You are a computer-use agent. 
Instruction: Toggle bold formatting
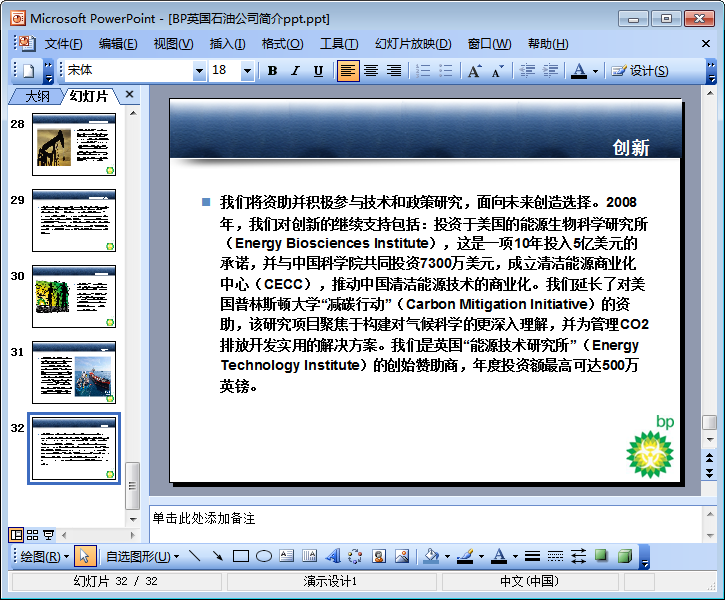272,71
